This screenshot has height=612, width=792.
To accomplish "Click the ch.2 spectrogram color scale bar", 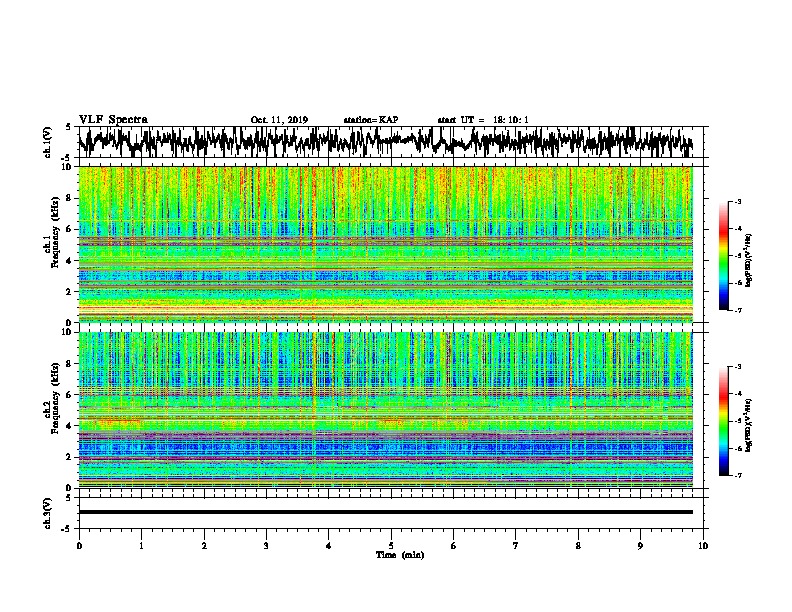I will (x=723, y=421).
